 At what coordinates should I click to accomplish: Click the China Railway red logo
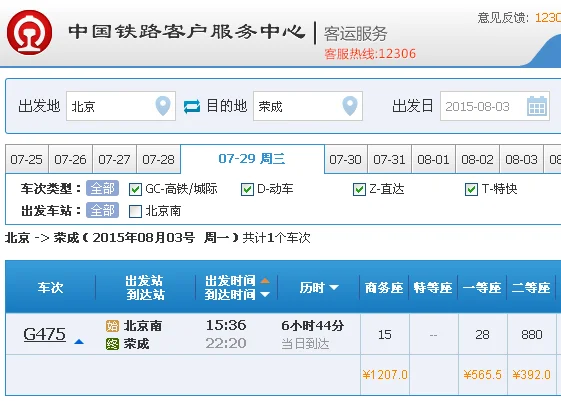coord(29,32)
